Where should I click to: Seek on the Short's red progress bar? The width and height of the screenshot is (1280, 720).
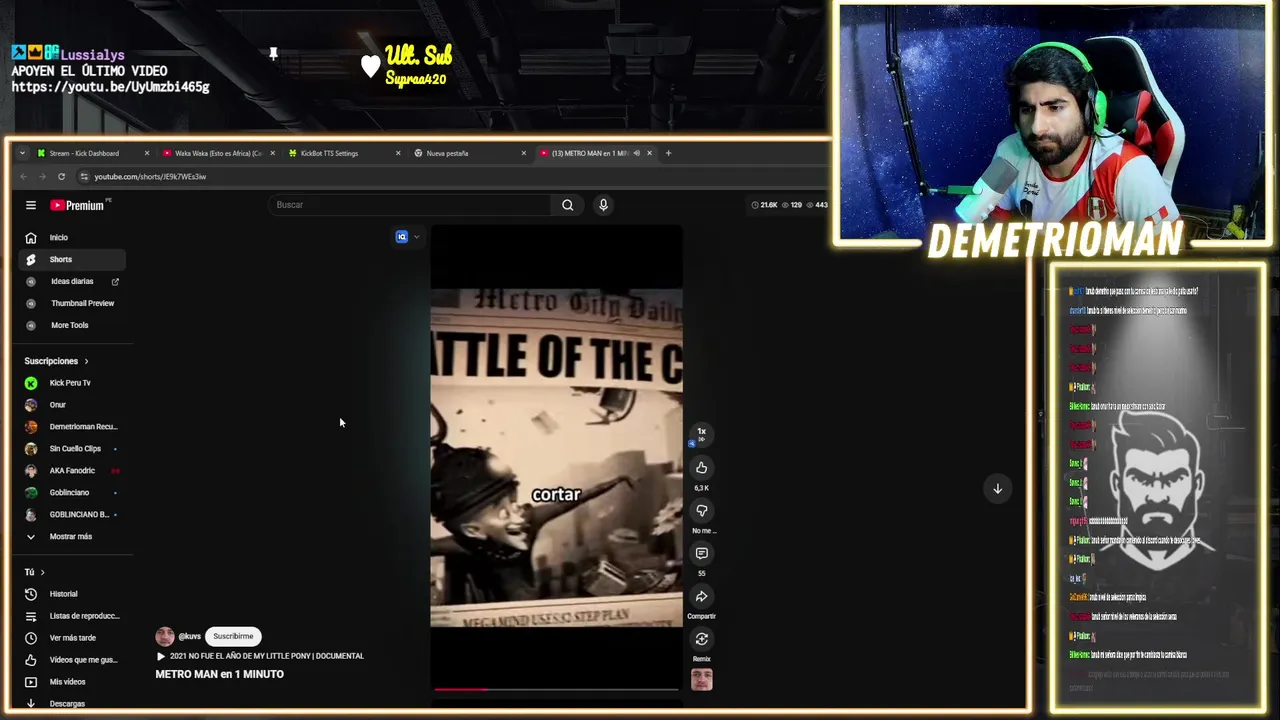[557, 689]
